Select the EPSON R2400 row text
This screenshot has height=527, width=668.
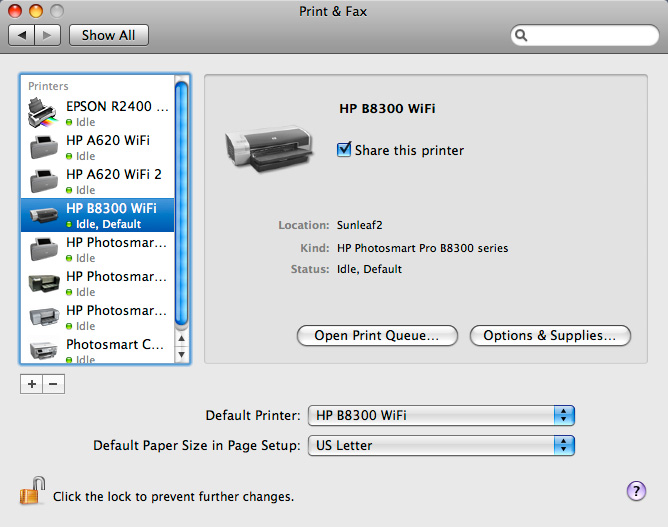117,107
